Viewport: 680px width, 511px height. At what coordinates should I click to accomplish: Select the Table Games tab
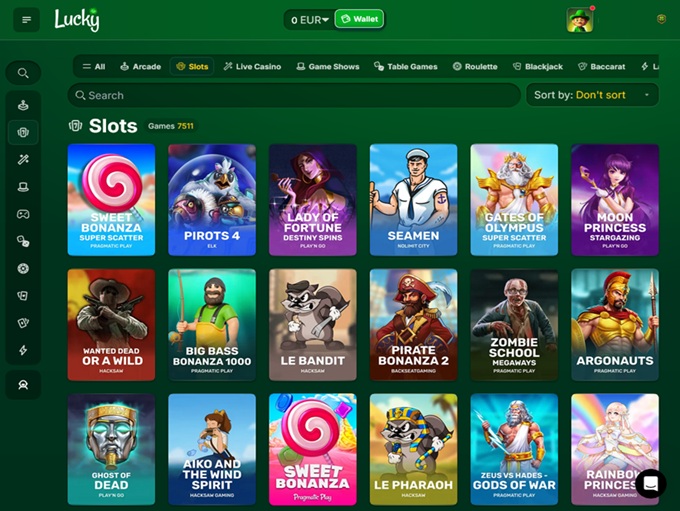405,67
